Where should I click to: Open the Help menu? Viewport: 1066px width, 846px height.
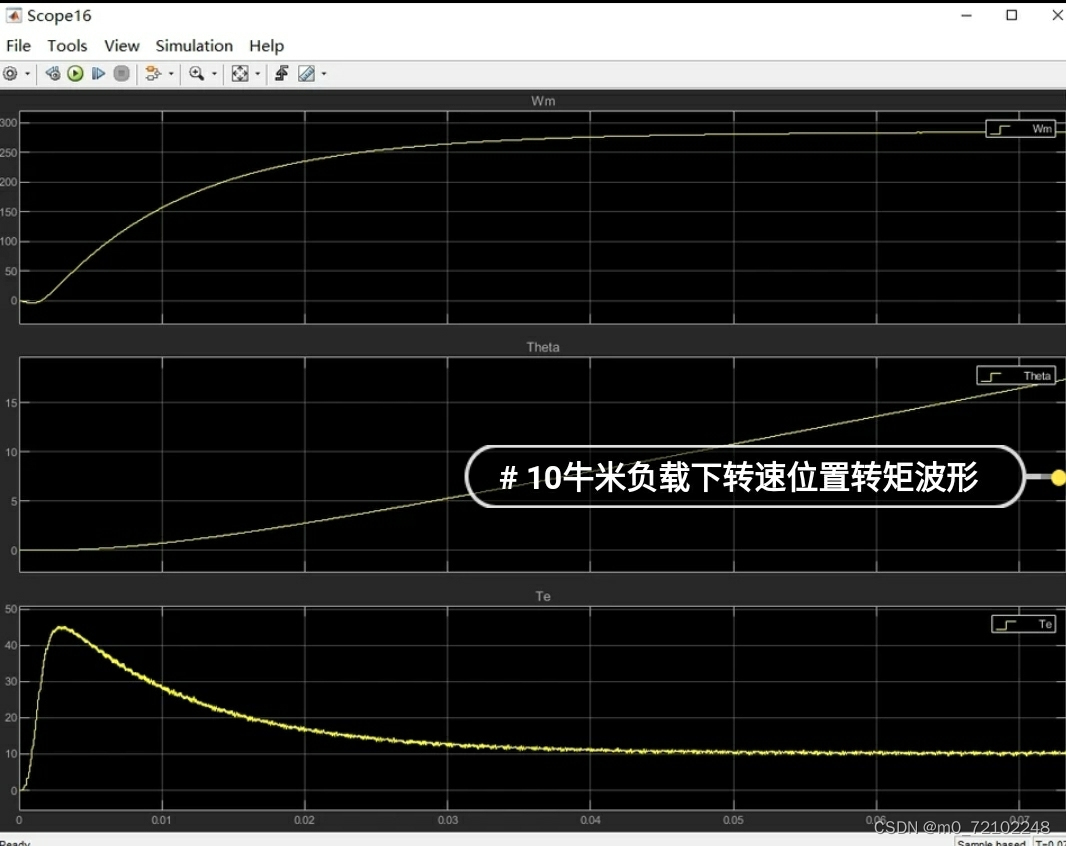(266, 46)
